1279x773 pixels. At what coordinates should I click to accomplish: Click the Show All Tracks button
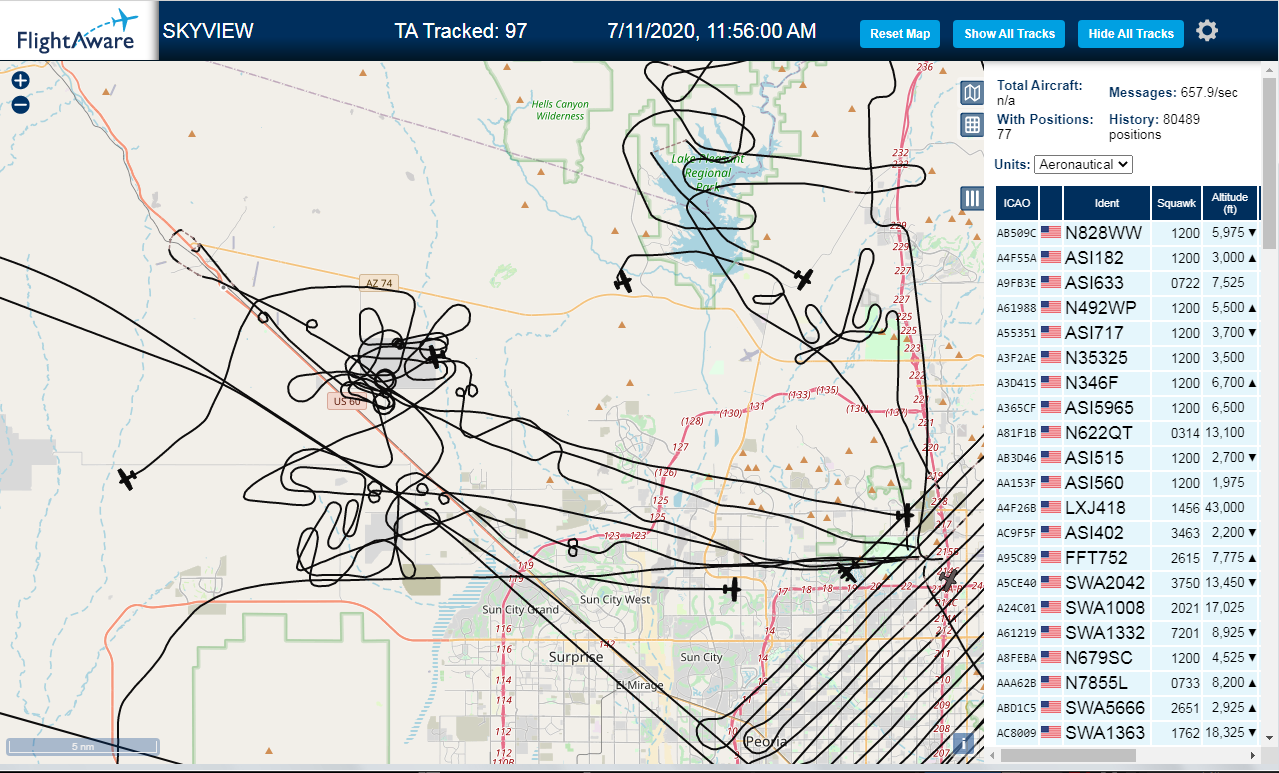point(1009,33)
